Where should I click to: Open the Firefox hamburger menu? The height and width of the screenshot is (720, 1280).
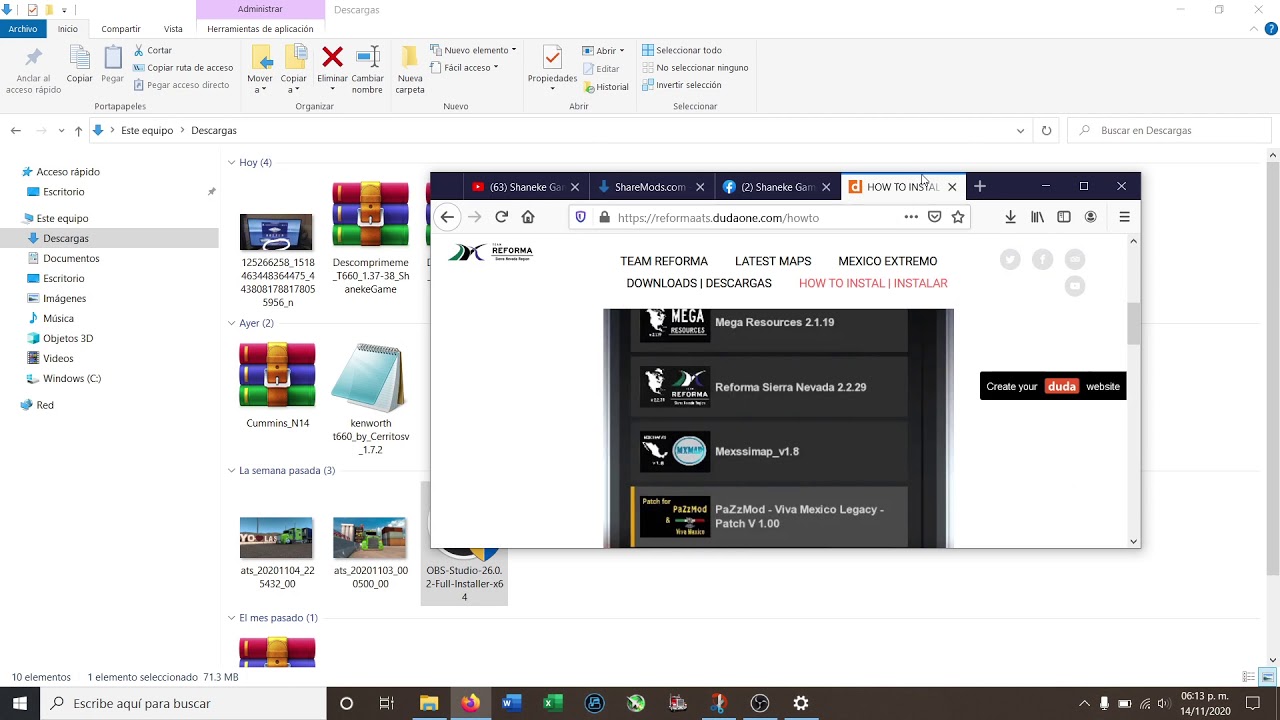point(1124,217)
